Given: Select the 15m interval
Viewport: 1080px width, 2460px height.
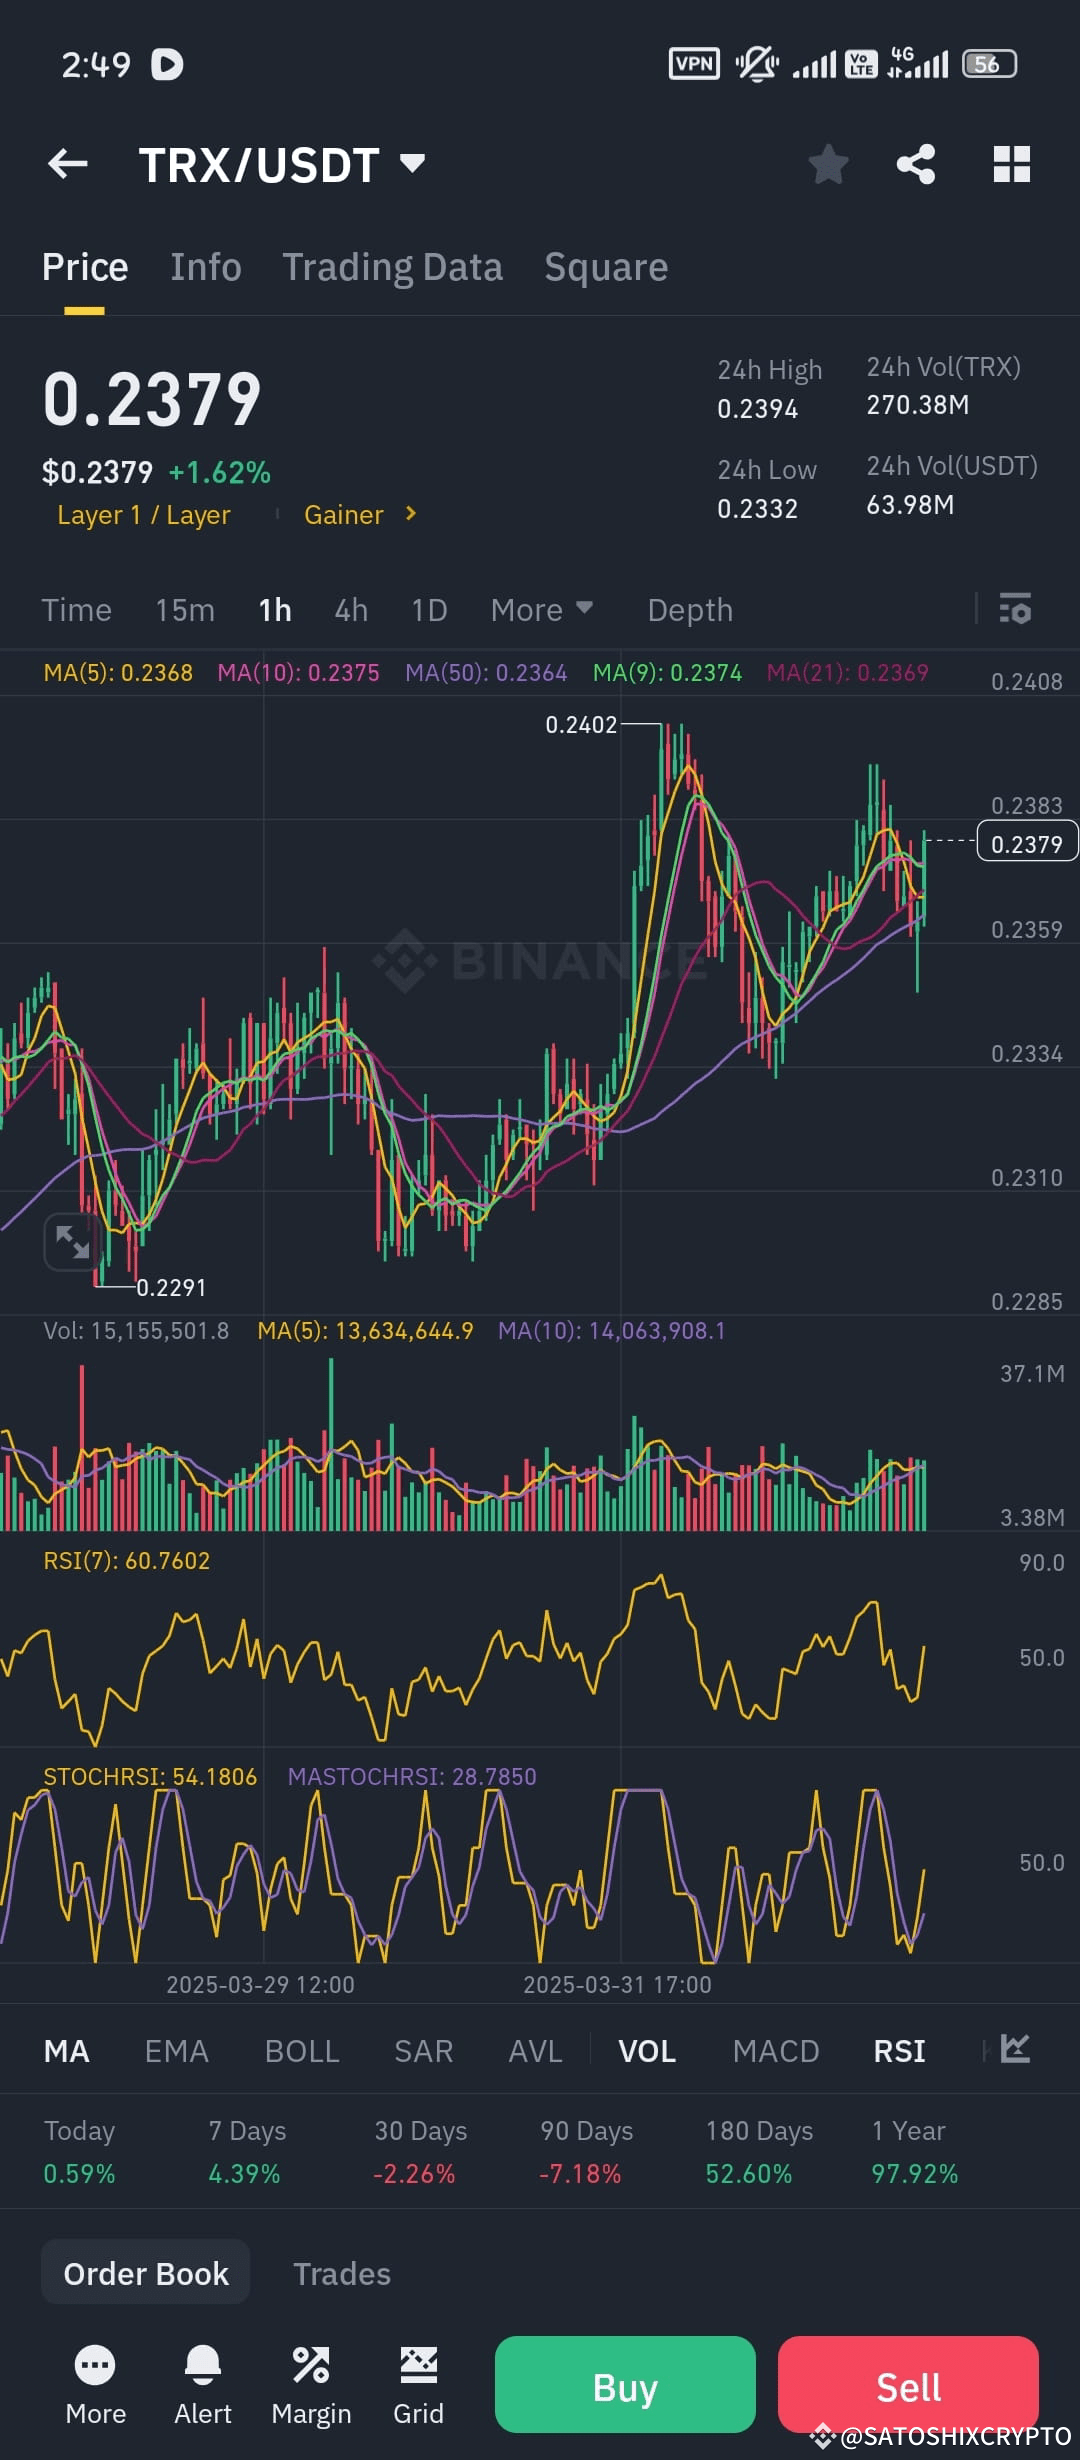Looking at the screenshot, I should 185,610.
